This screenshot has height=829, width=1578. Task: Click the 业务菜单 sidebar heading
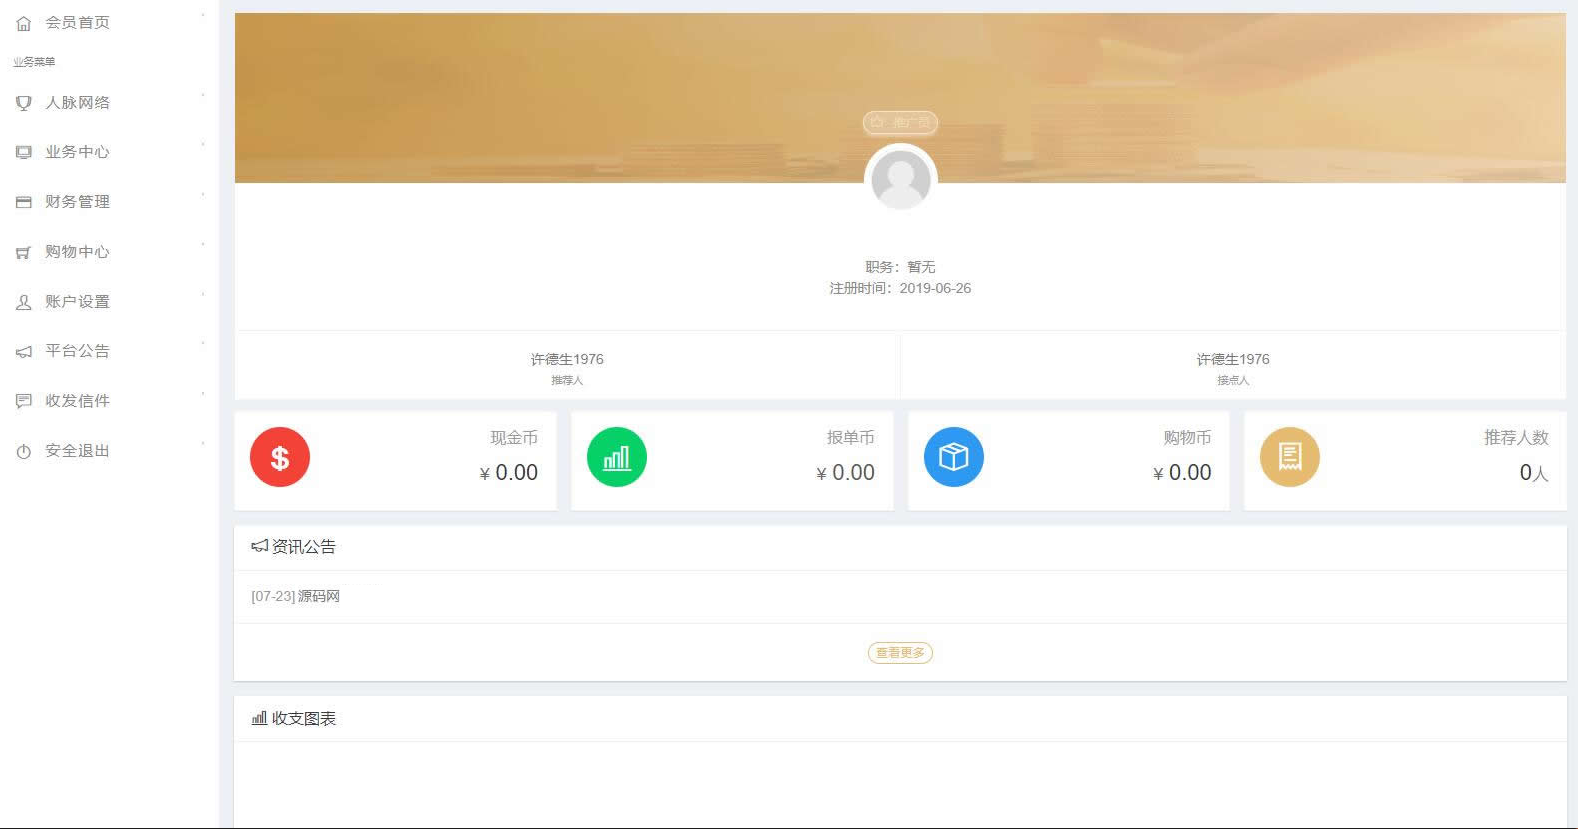click(34, 62)
